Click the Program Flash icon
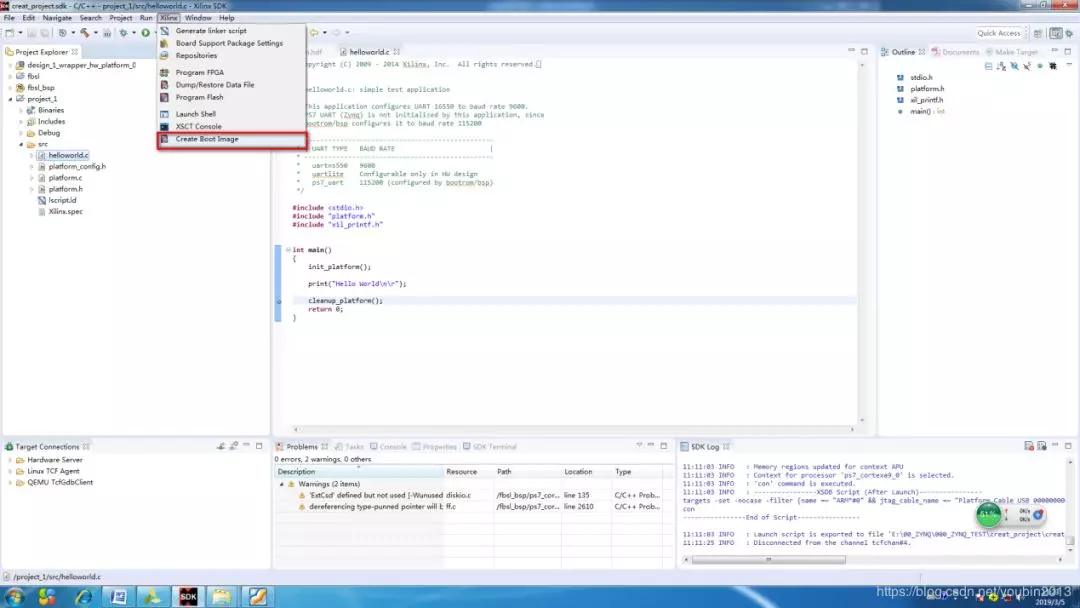1080x608 pixels. (x=165, y=98)
